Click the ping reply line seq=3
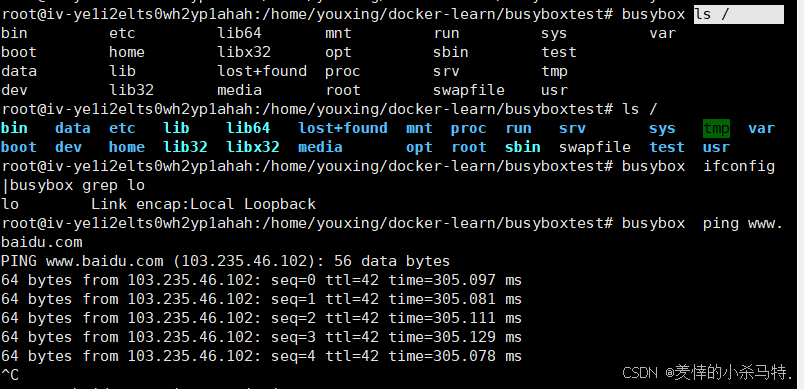The height and width of the screenshot is (389, 804). point(261,337)
